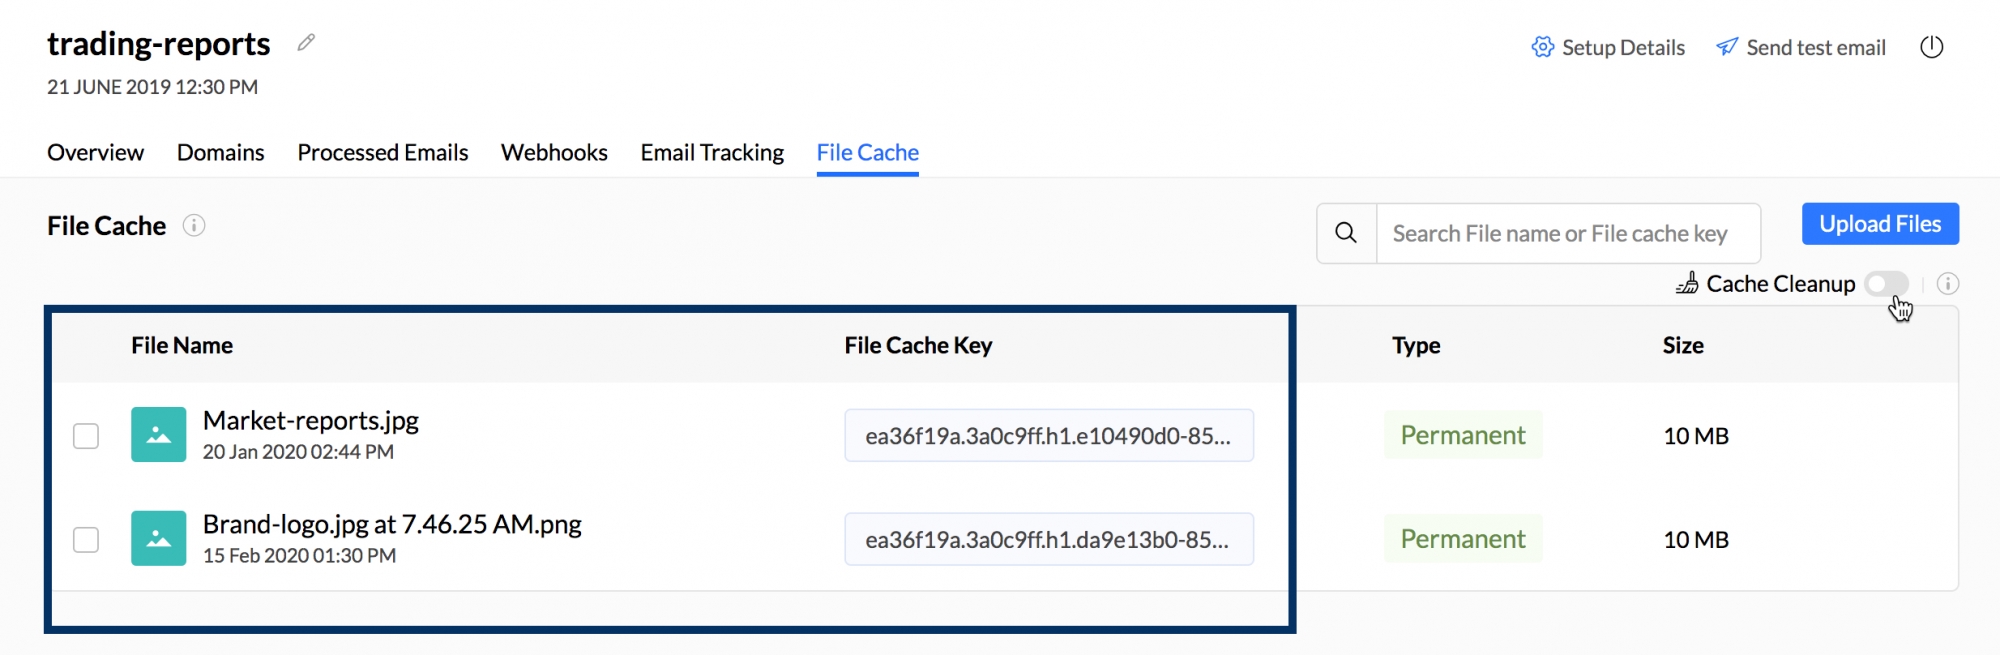Switch to the Overview tab
2000x655 pixels.
tap(94, 152)
